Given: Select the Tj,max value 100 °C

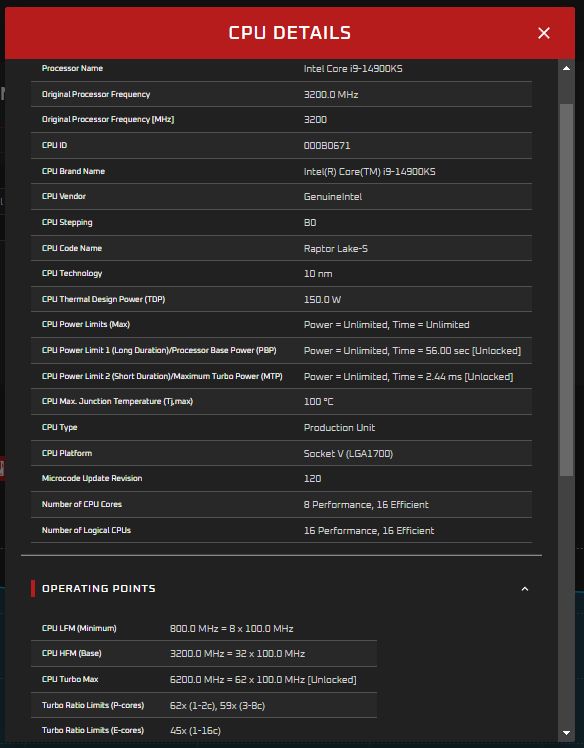Looking at the screenshot, I should coord(318,402).
